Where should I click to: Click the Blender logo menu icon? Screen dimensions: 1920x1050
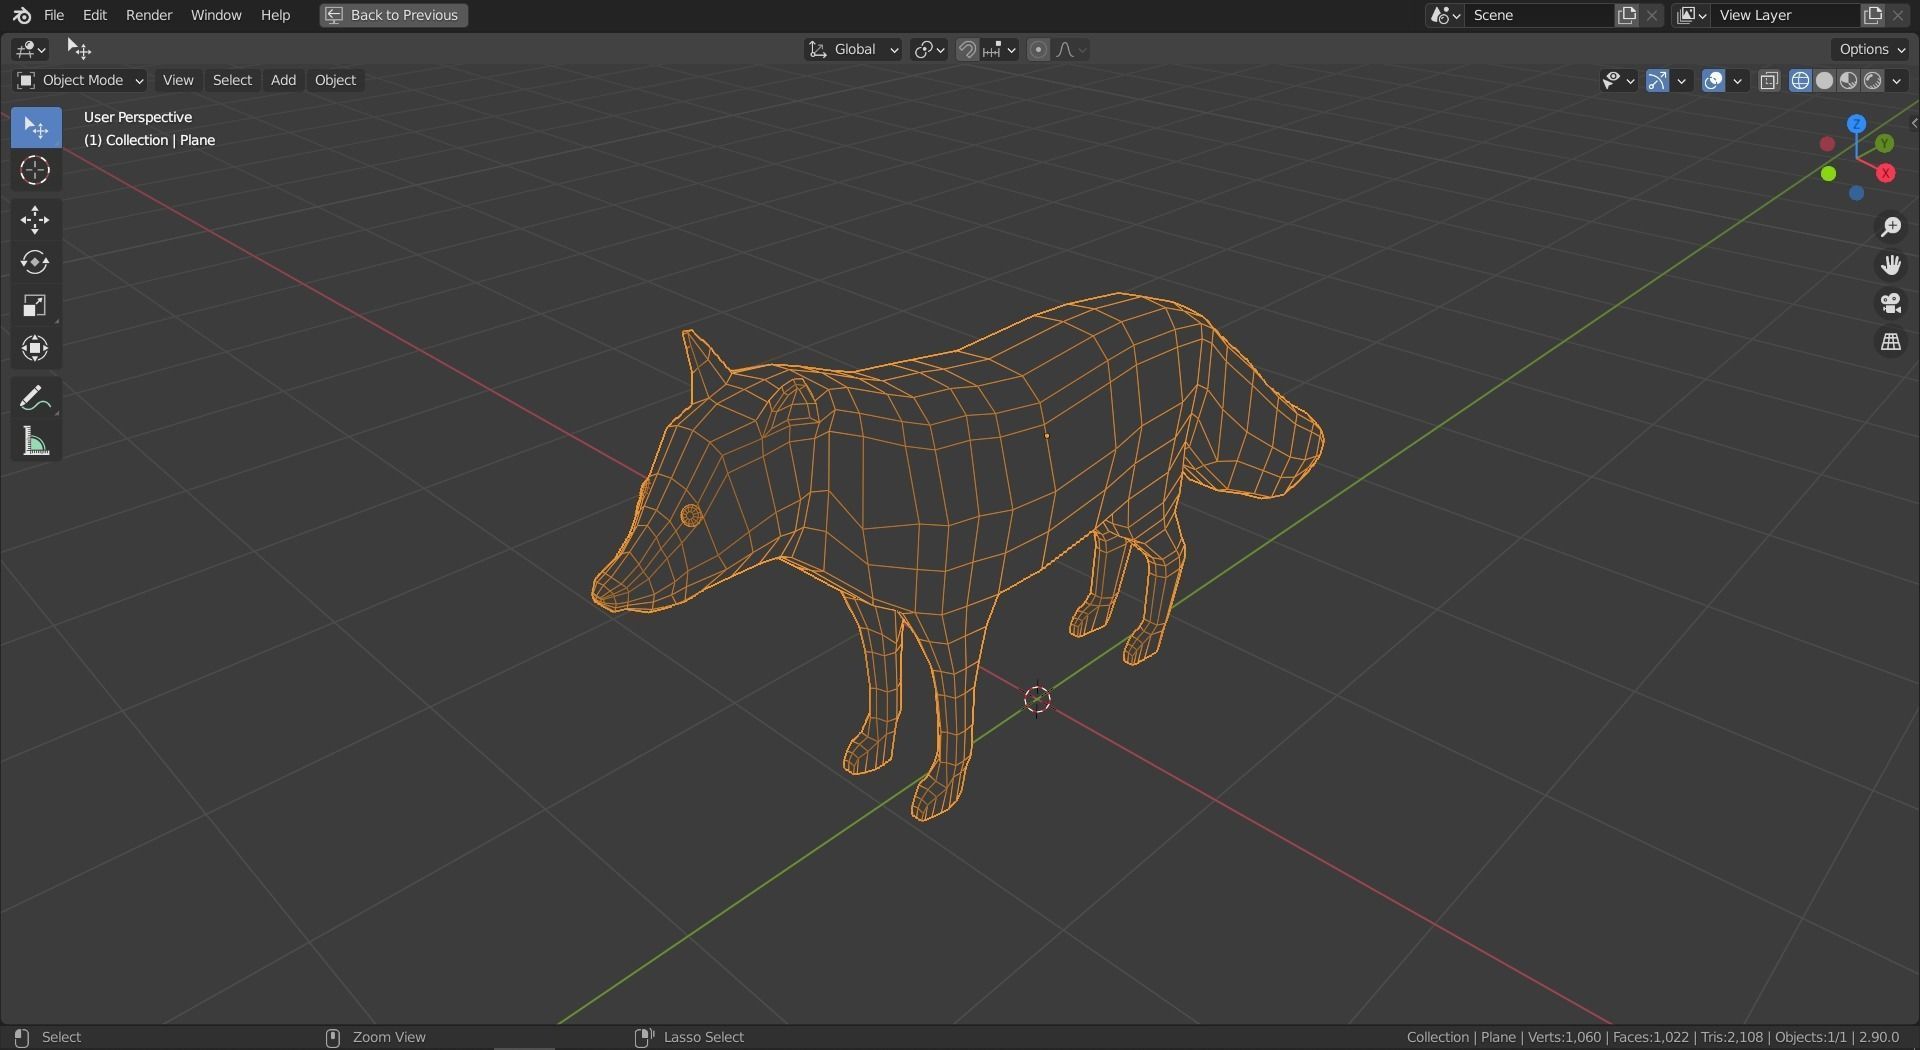[x=21, y=15]
